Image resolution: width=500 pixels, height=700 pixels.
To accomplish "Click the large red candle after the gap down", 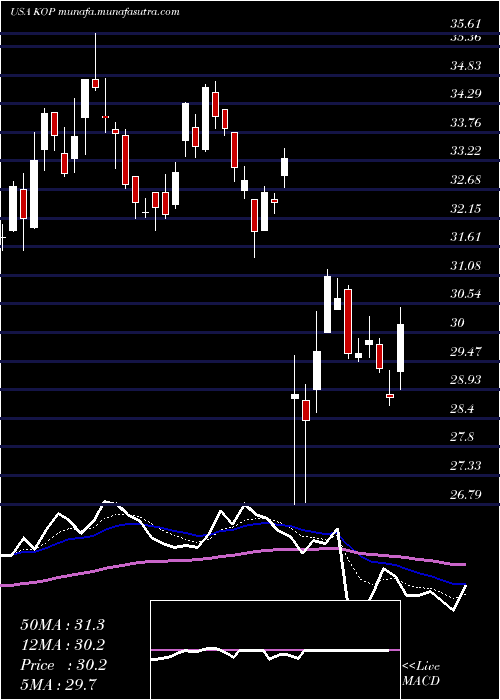I will tap(348, 321).
